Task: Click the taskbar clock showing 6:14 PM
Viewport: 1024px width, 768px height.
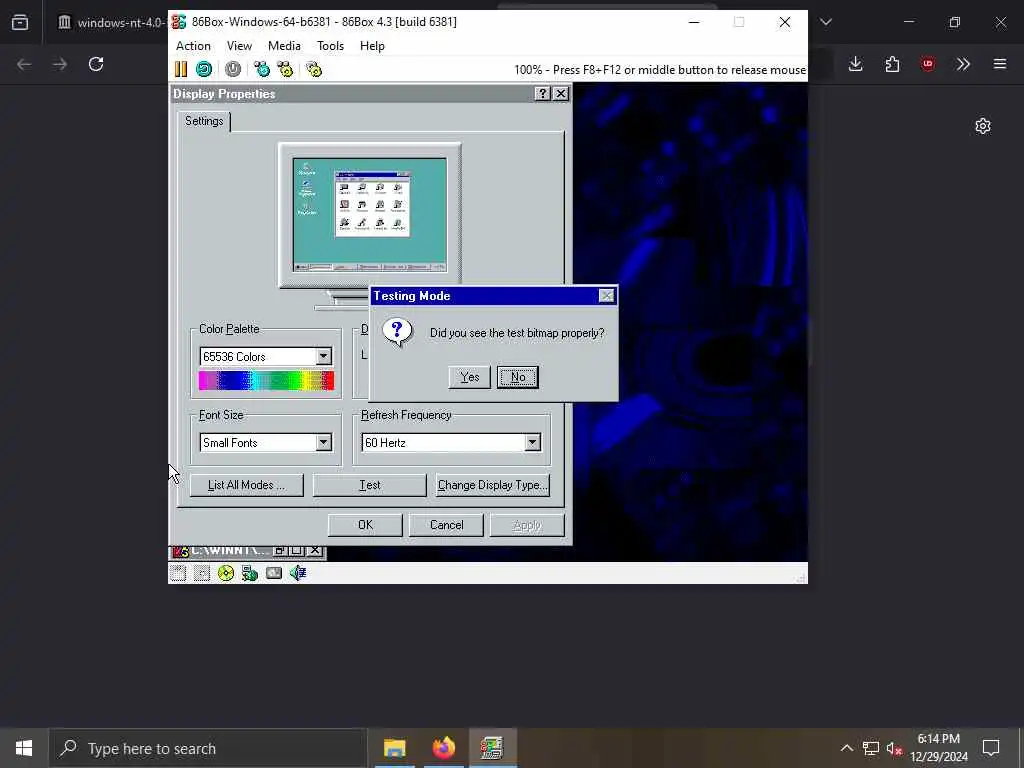Action: 938,748
